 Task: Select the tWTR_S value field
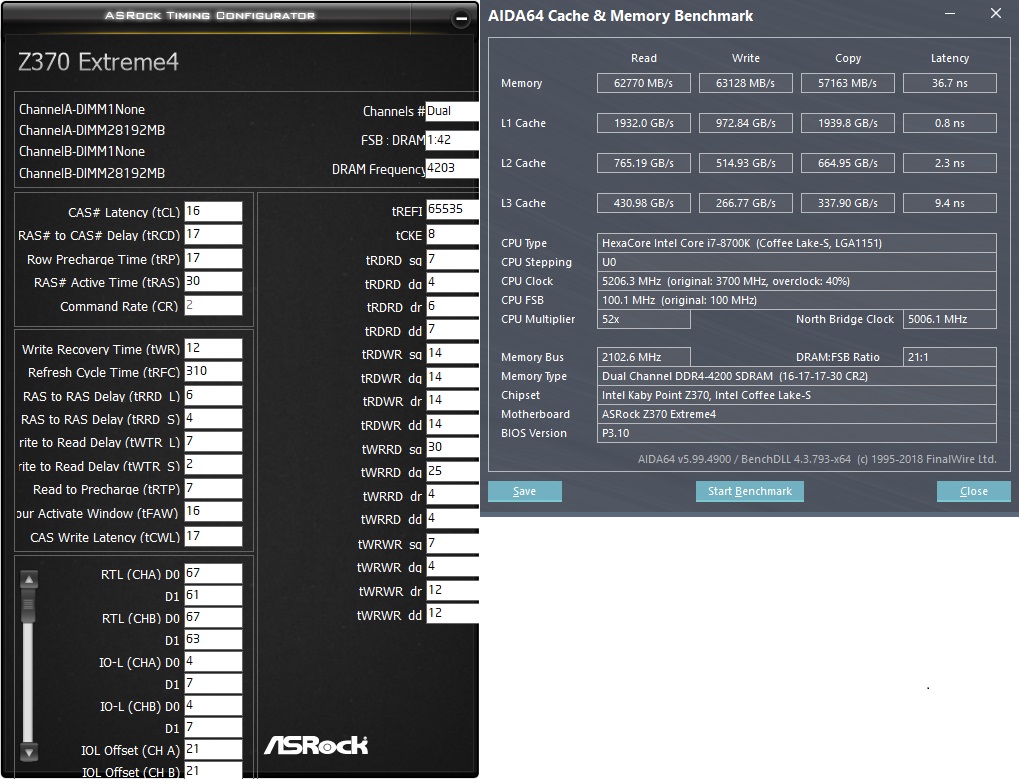click(213, 465)
